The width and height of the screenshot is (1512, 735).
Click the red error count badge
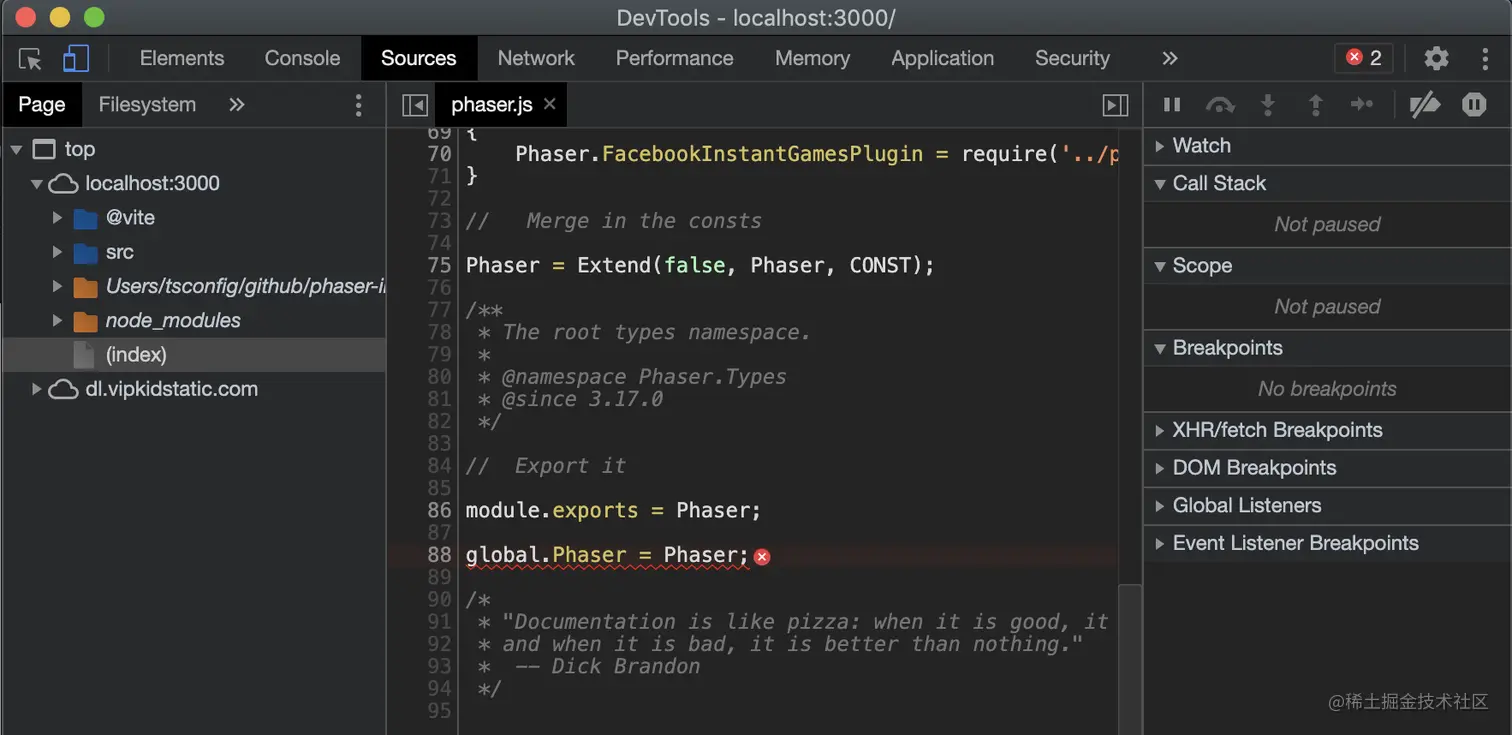coord(1364,58)
